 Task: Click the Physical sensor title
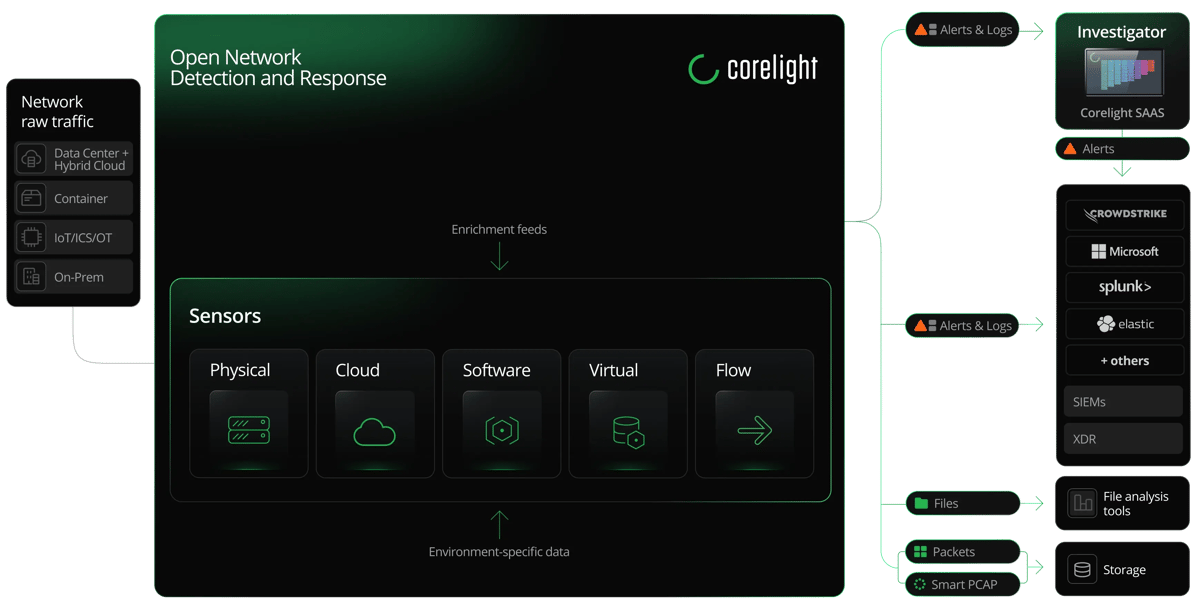pyautogui.click(x=240, y=370)
